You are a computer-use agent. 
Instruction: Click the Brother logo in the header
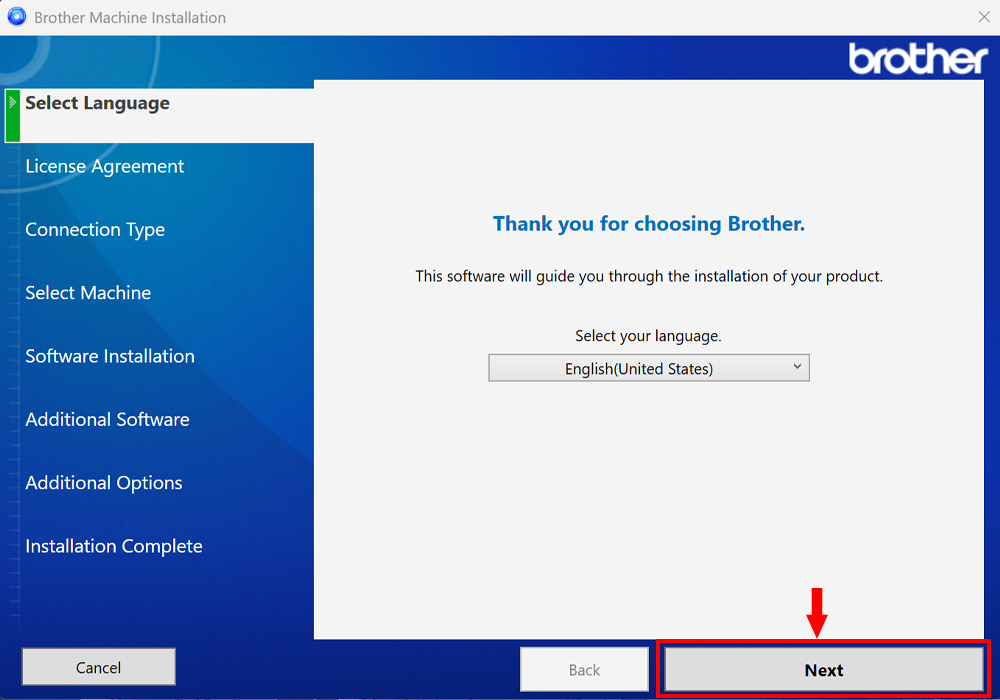[x=918, y=59]
